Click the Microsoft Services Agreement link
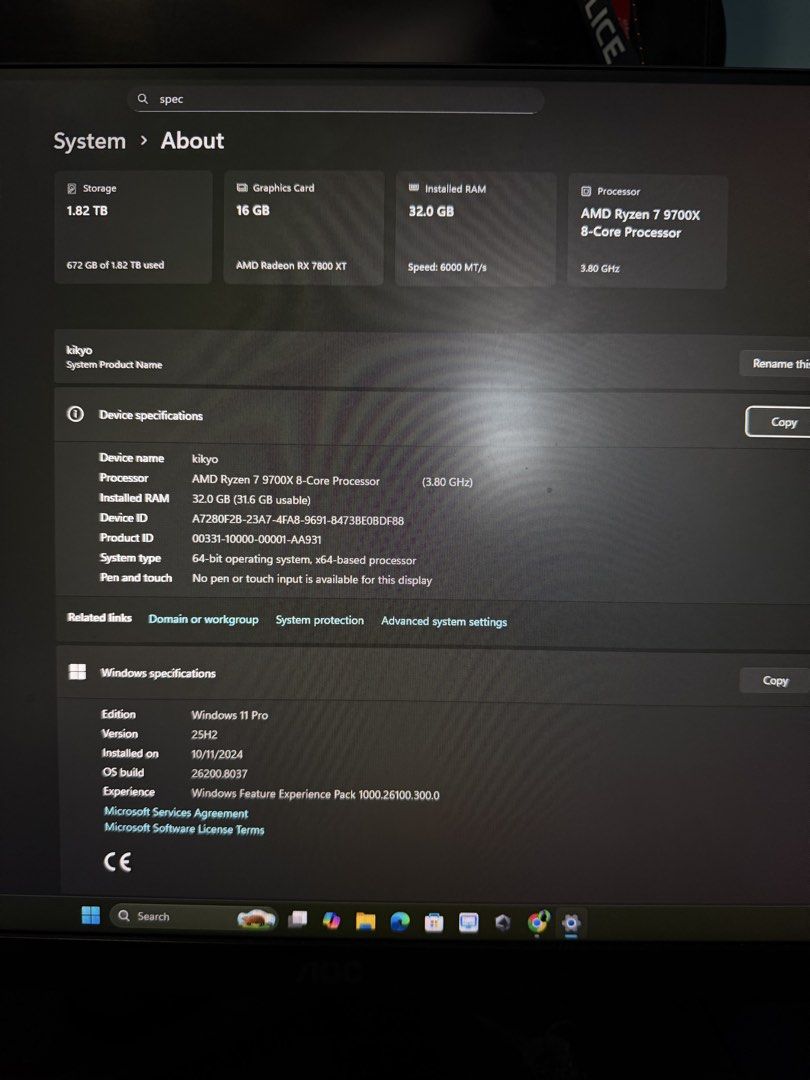Viewport: 810px width, 1080px height. pos(174,813)
